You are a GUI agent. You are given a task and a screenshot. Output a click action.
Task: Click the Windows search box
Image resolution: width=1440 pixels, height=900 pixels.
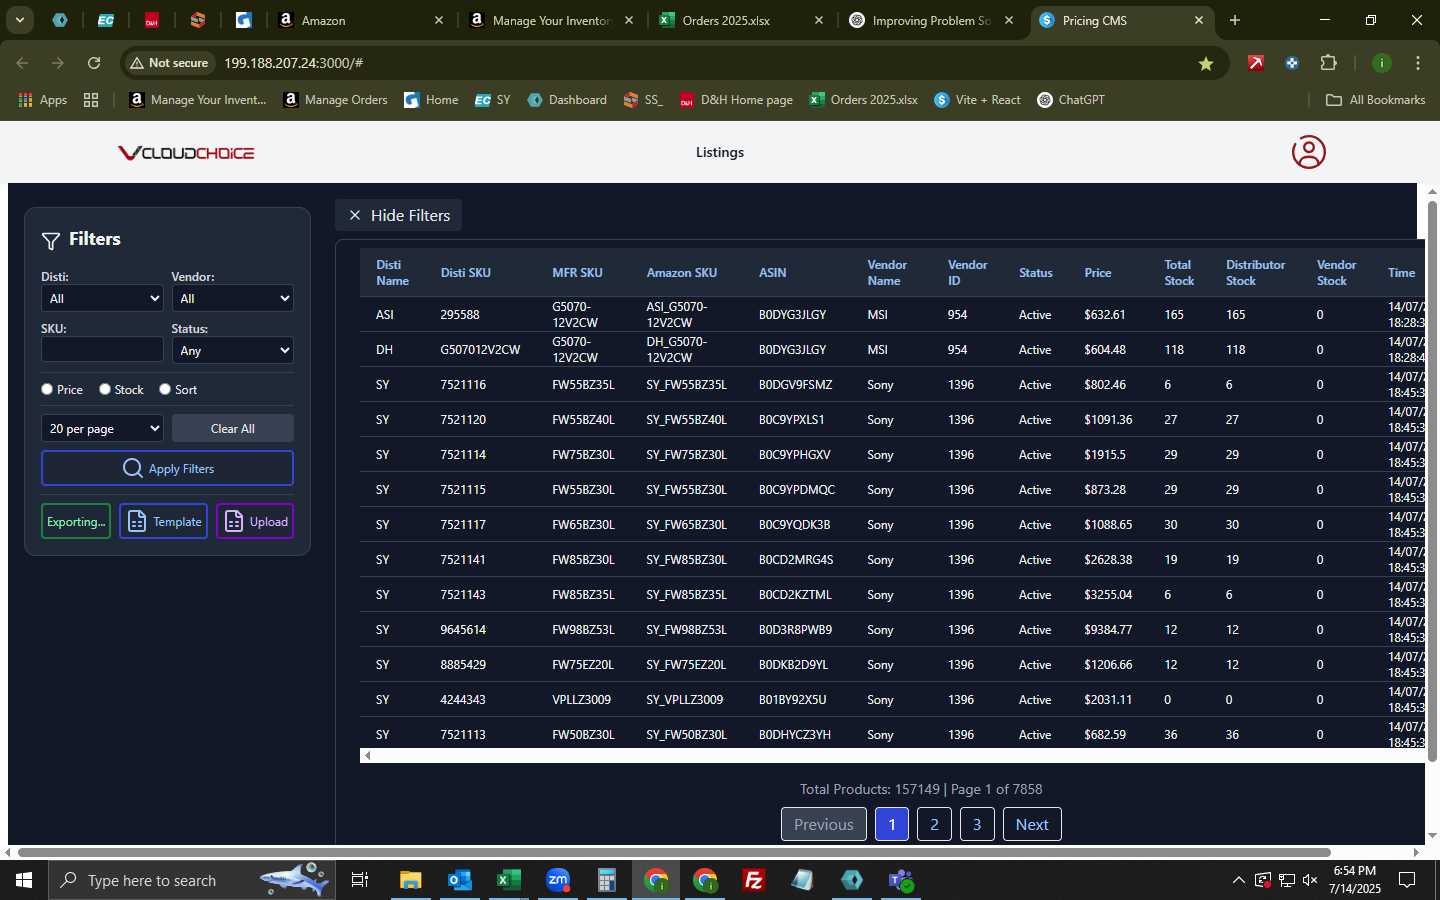pyautogui.click(x=190, y=880)
